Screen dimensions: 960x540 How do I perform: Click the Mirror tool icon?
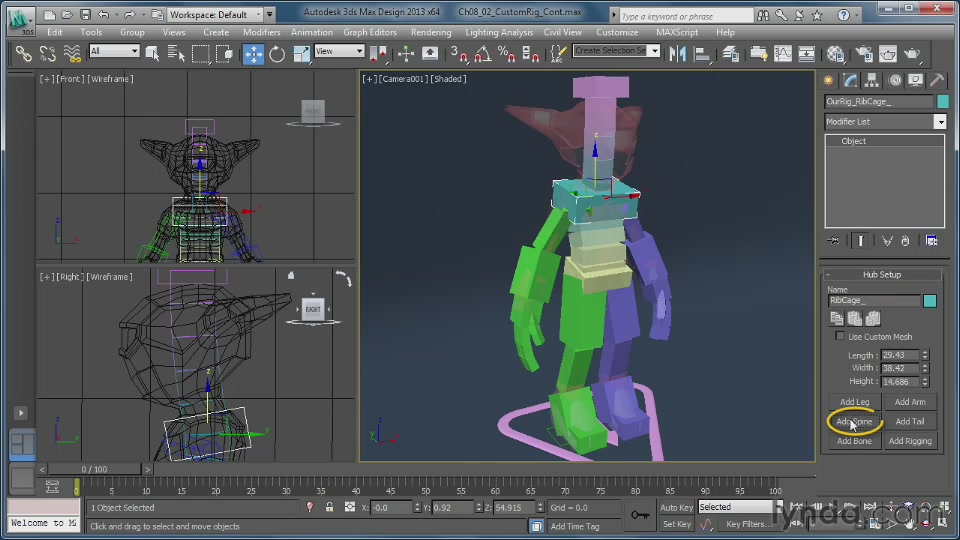678,54
